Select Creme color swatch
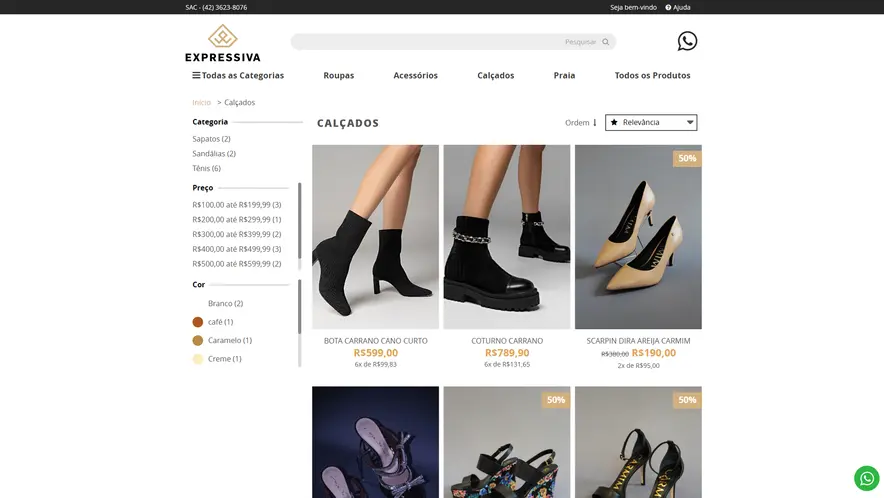Screen dimensions: 884x498 tap(197, 359)
